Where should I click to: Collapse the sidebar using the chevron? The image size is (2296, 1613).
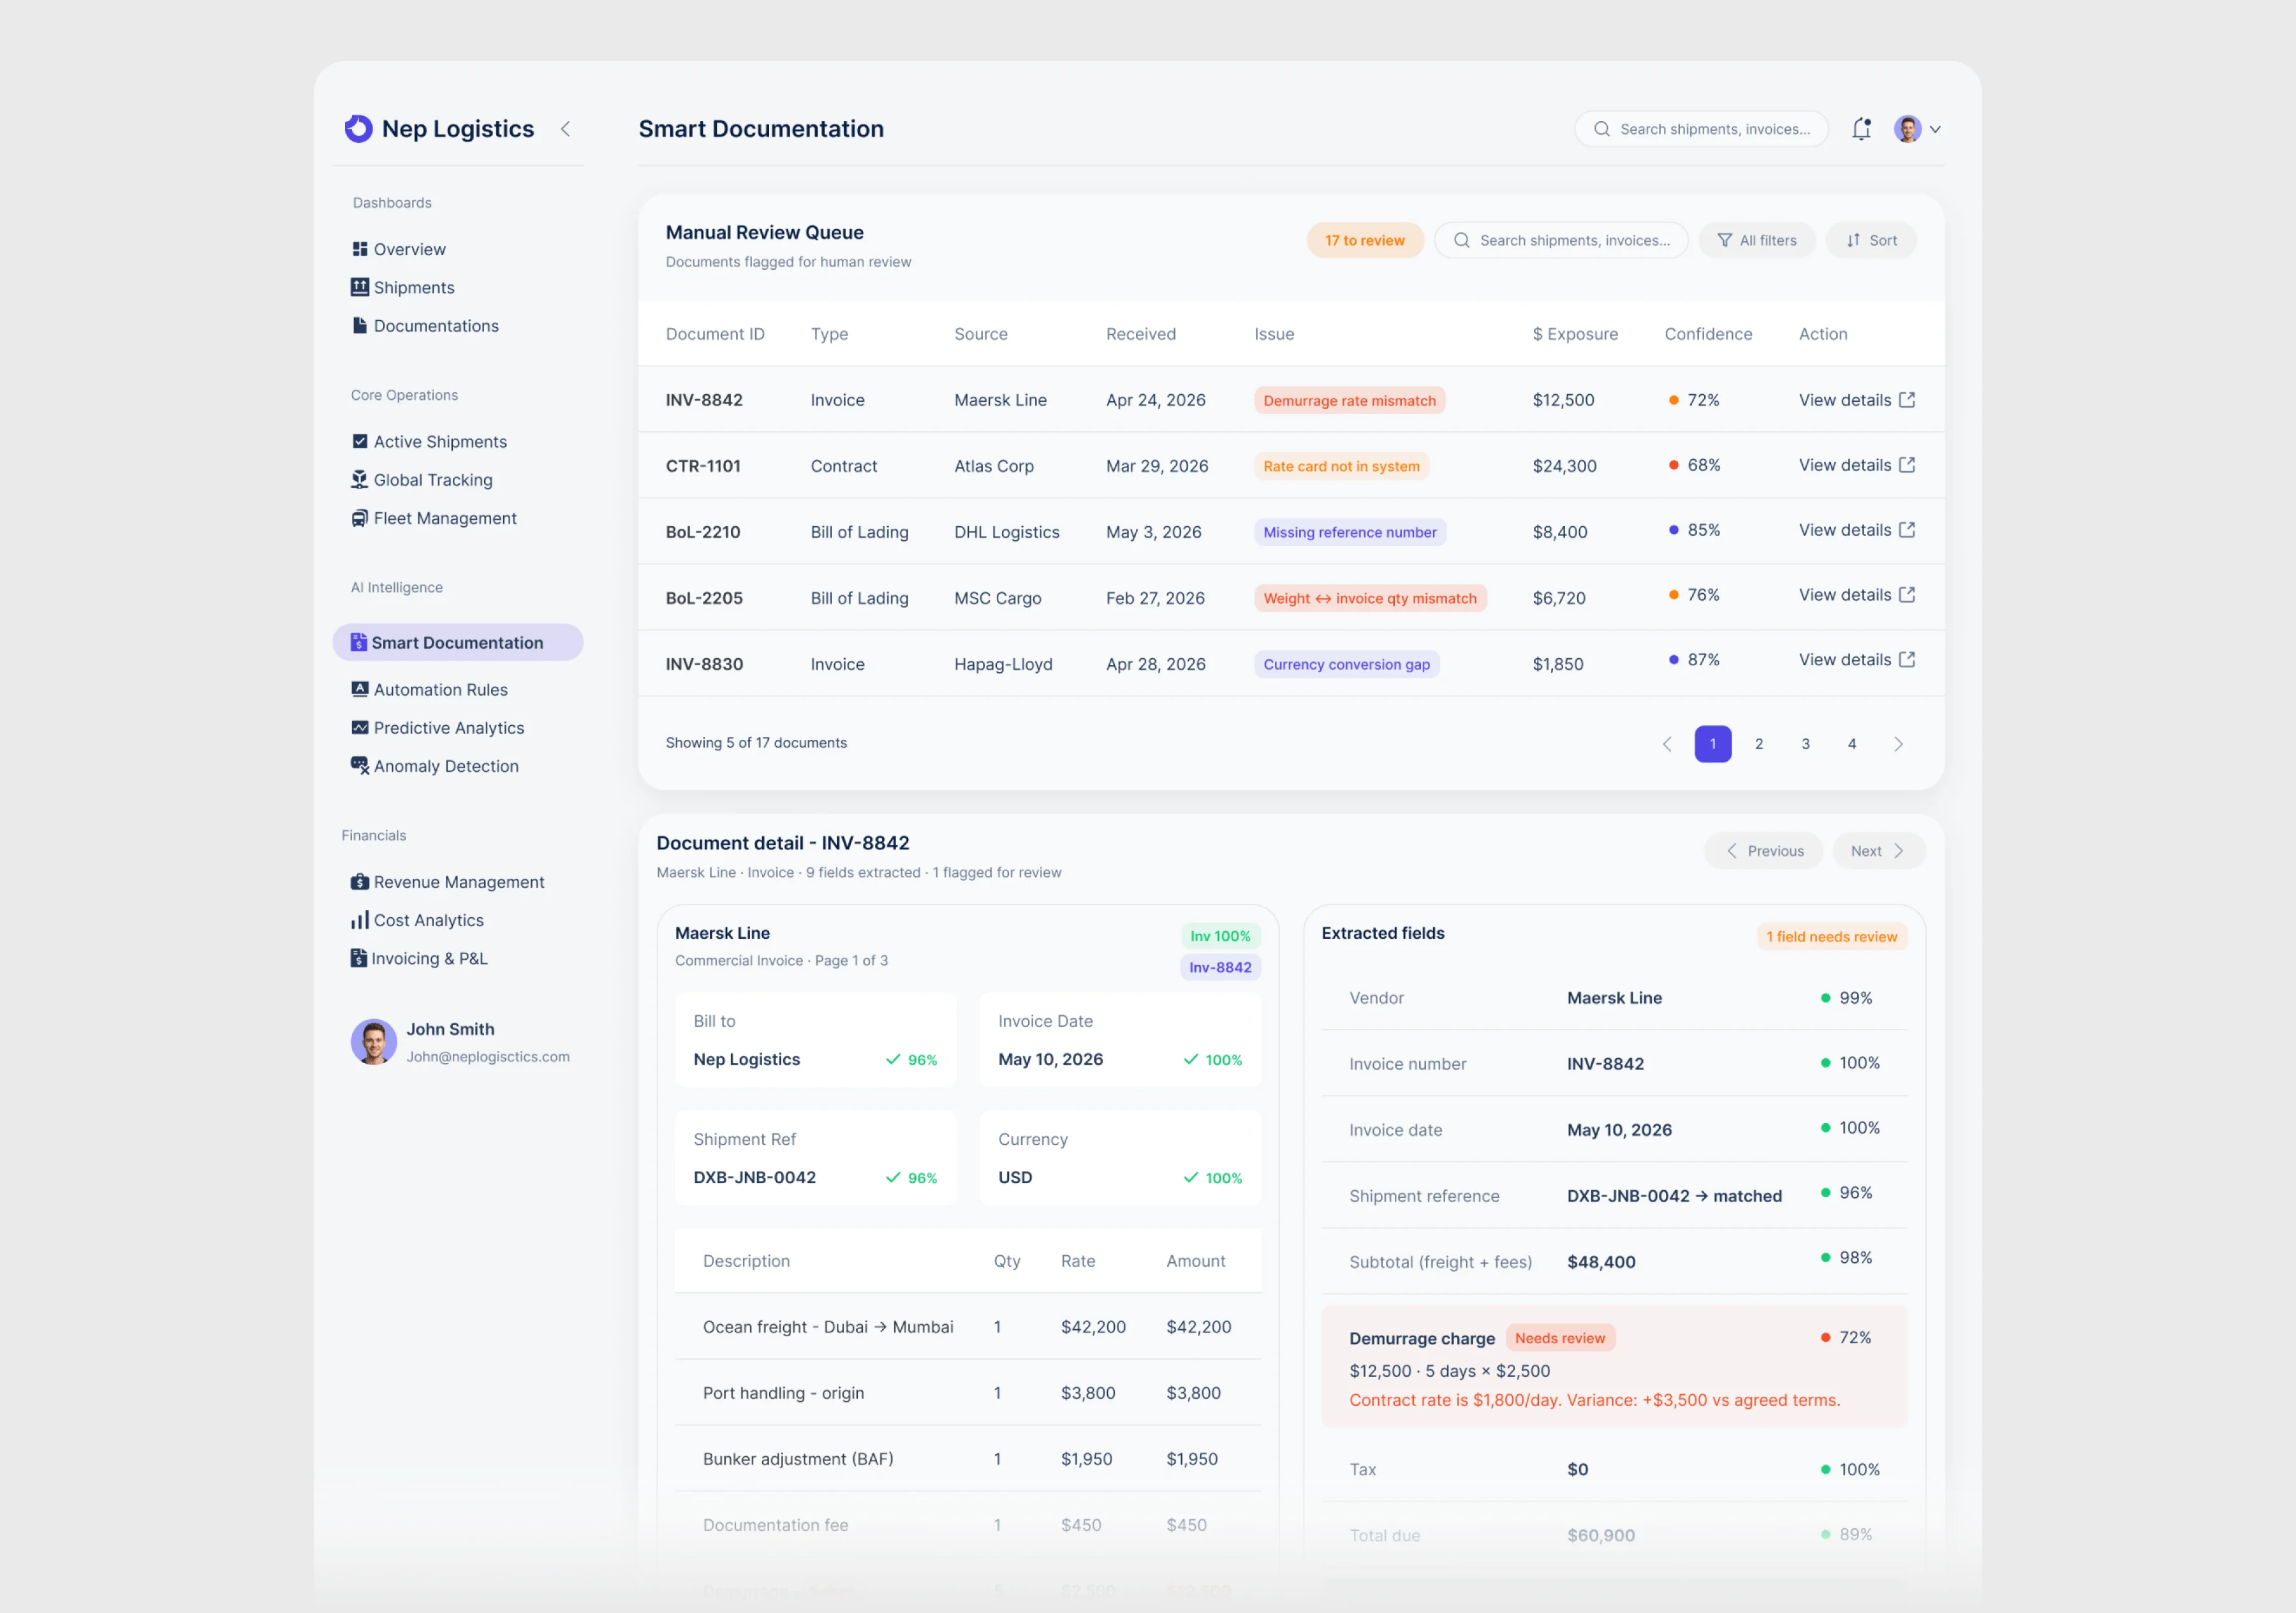566,129
